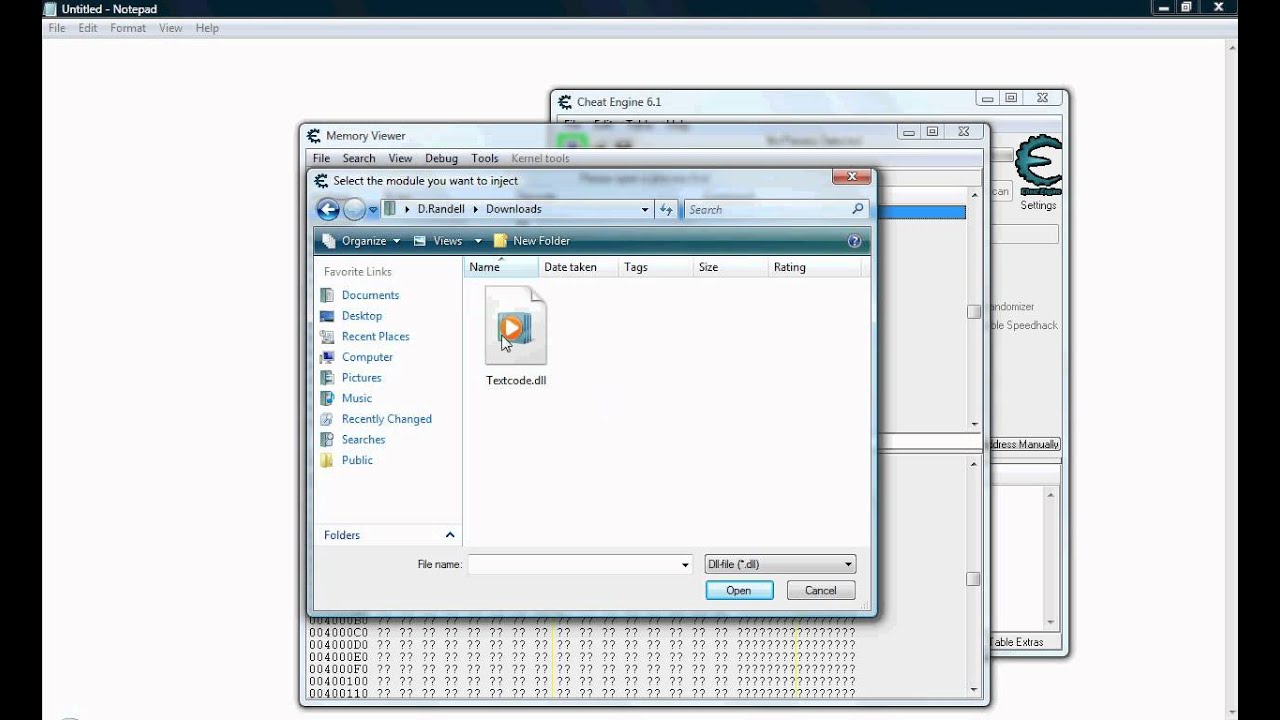Expand the address bar history dropdown
Viewport: 1280px width, 720px height.
pos(645,209)
